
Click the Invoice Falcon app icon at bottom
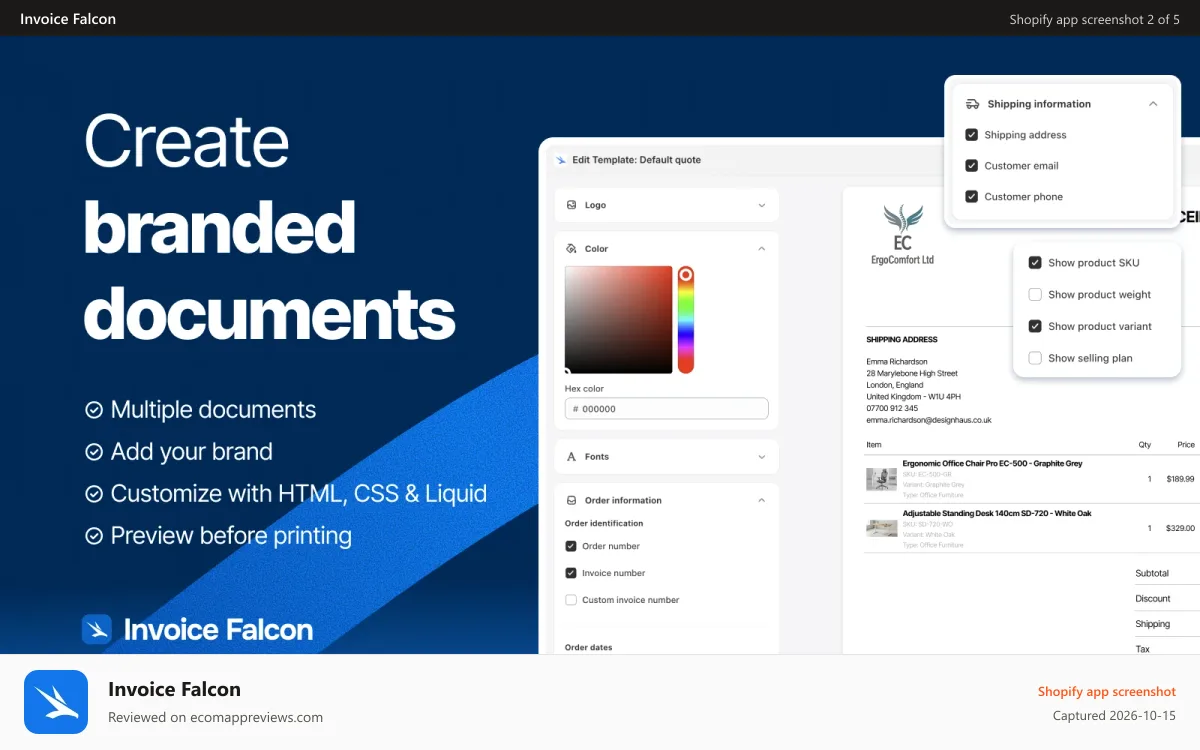pos(56,702)
